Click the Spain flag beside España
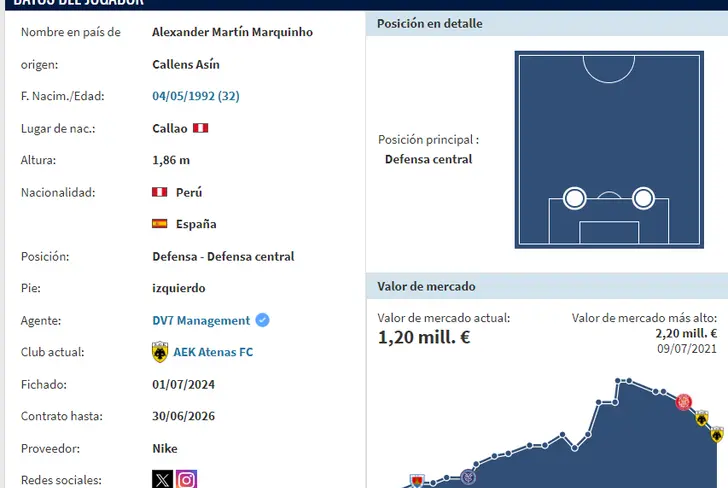The height and width of the screenshot is (488, 728). [x=159, y=224]
